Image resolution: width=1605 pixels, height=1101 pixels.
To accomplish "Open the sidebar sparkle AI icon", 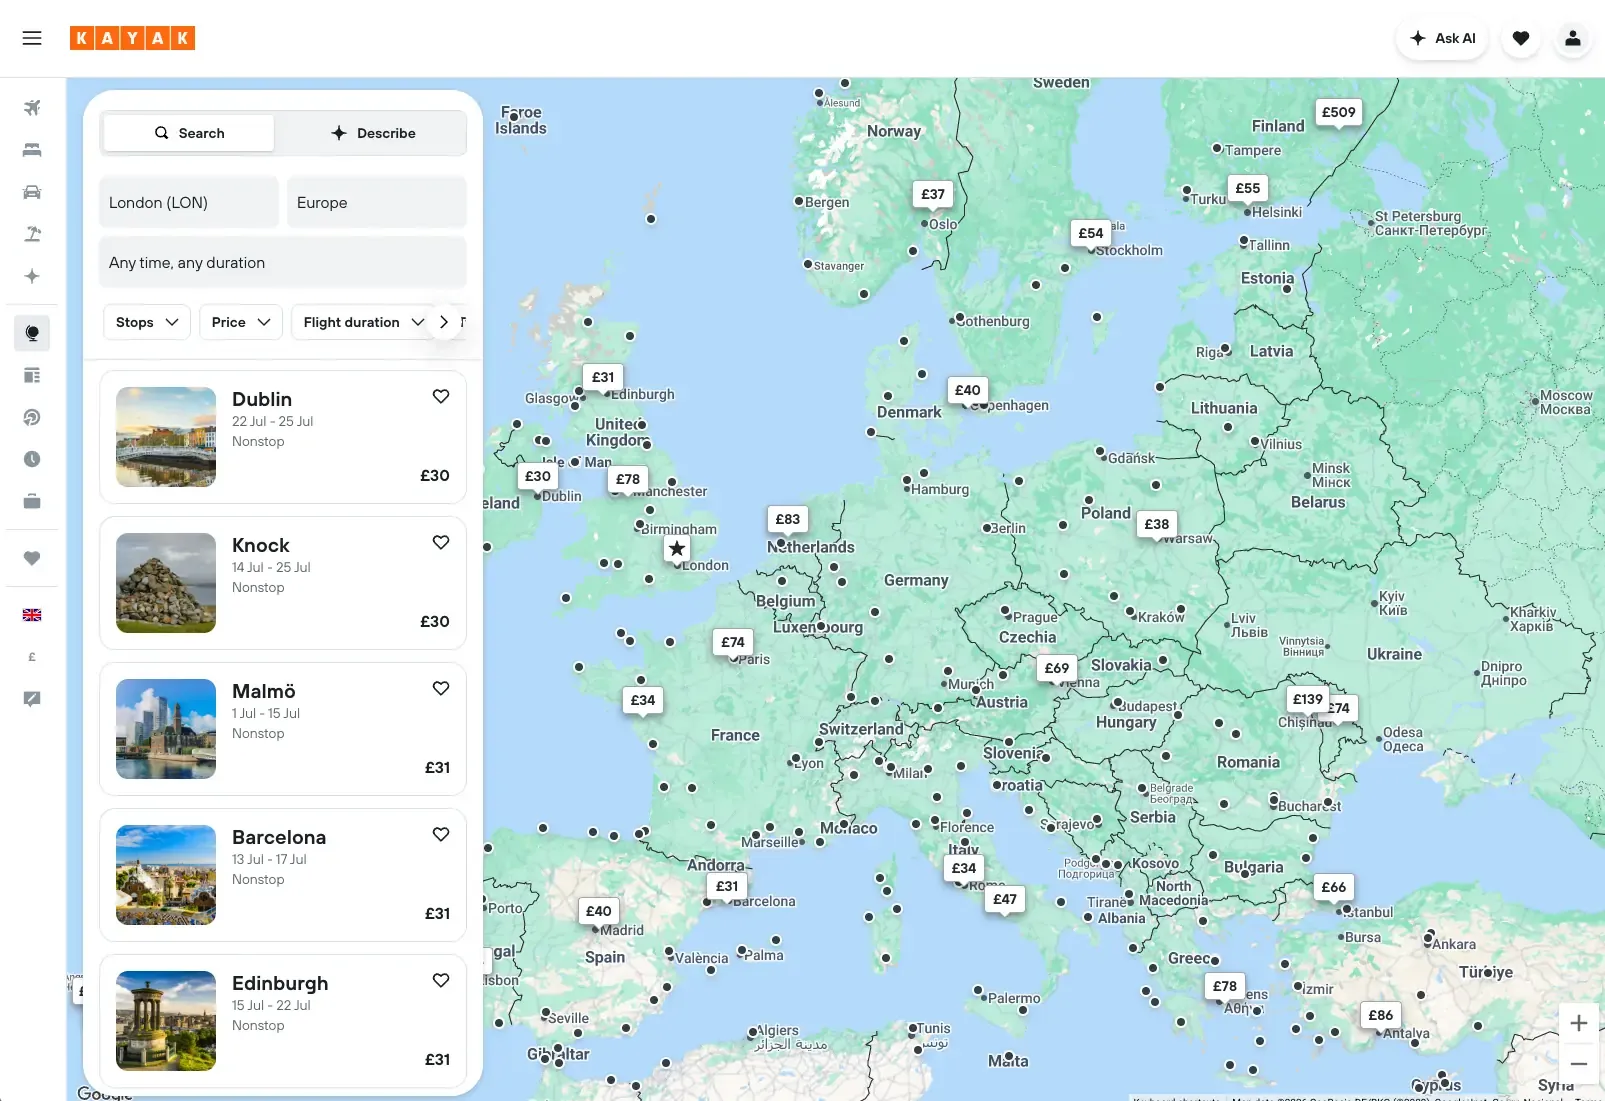I will click(32, 276).
